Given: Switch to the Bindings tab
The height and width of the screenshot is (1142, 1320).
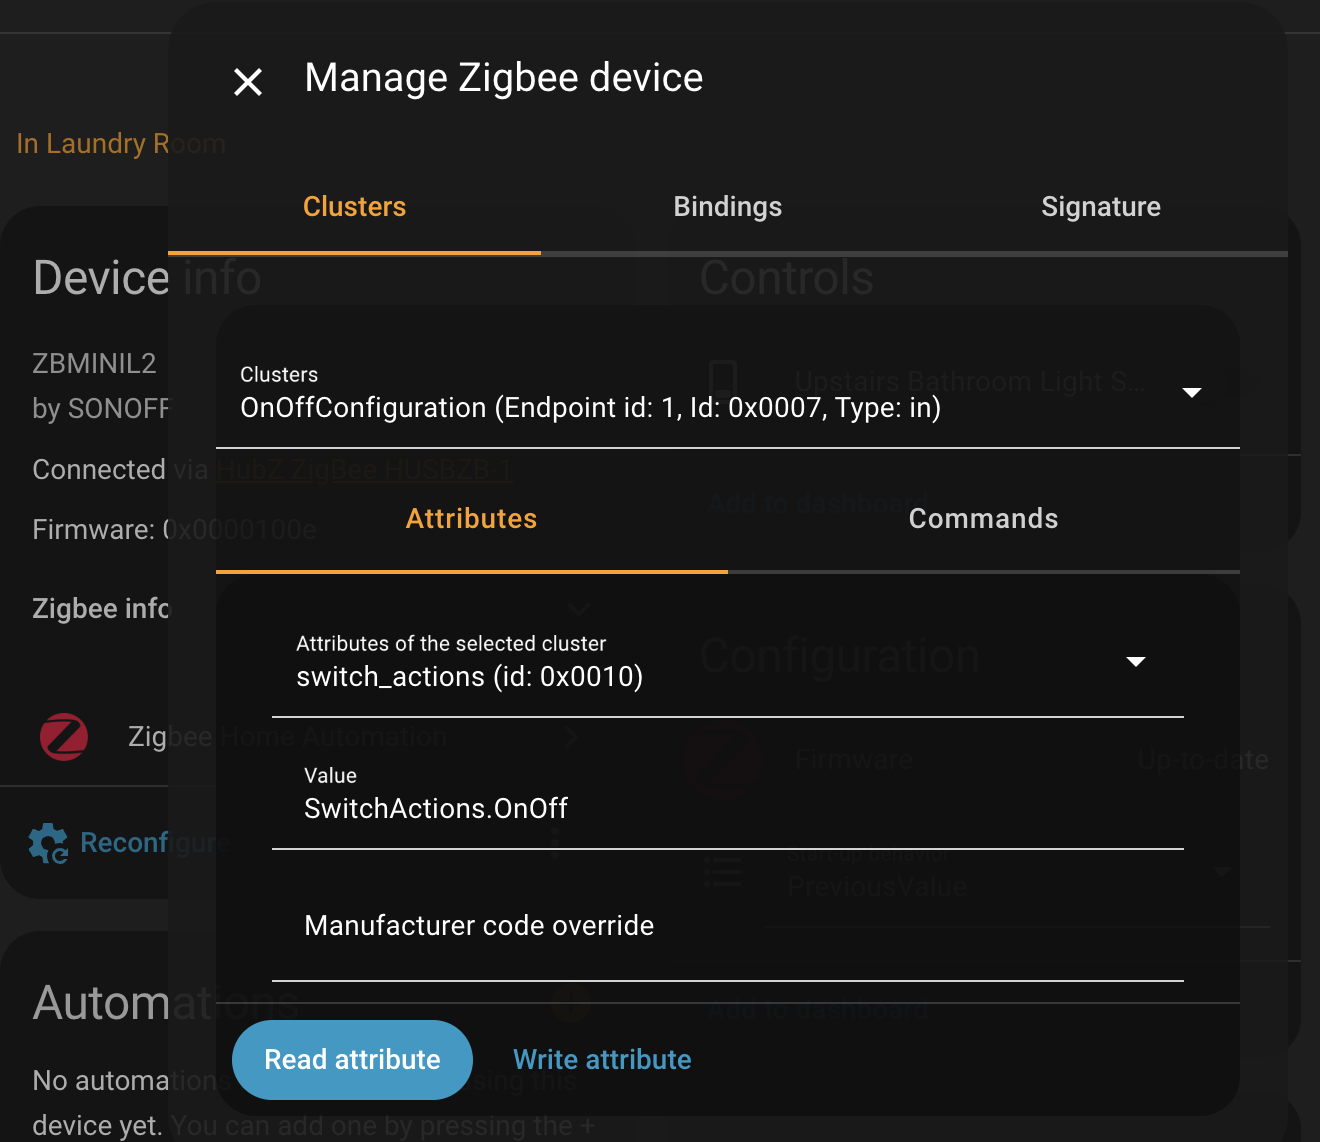Looking at the screenshot, I should (727, 207).
